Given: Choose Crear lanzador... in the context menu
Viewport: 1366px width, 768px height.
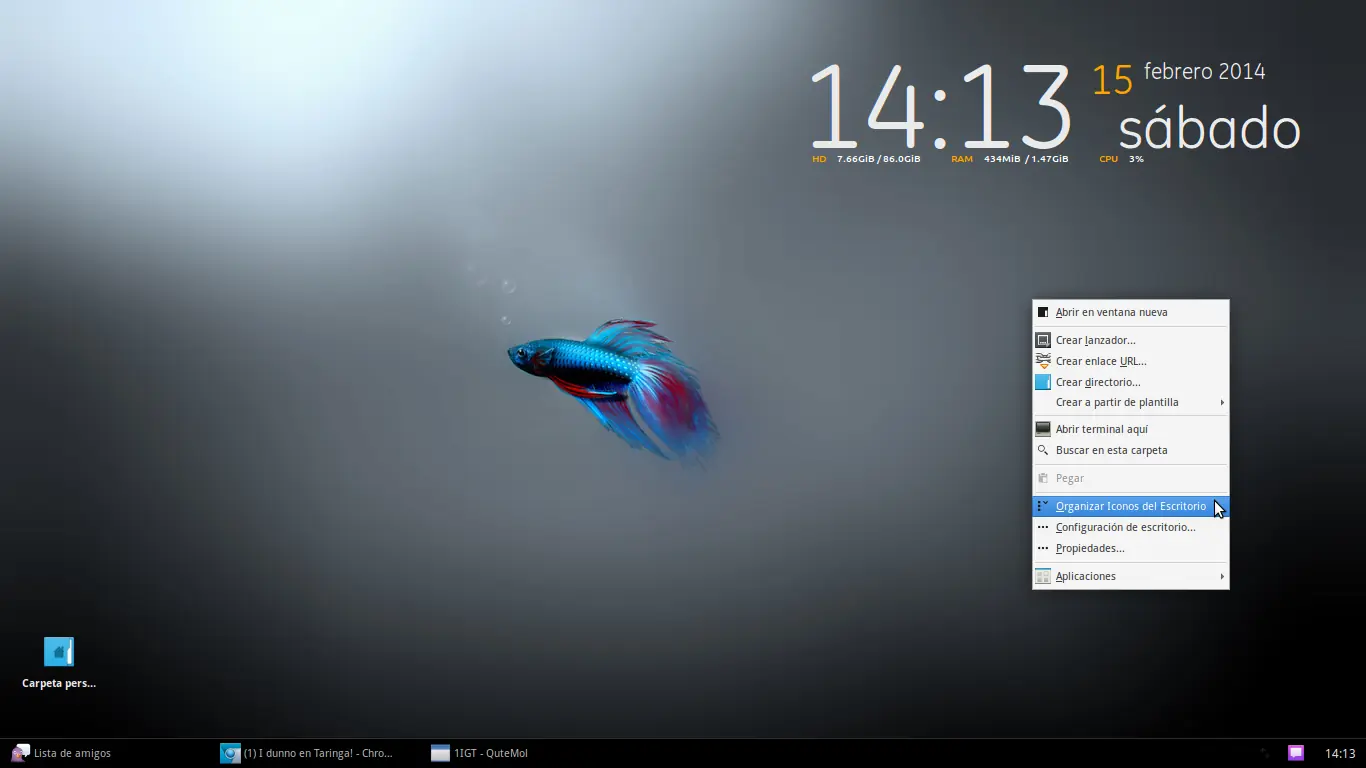Looking at the screenshot, I should (1130, 340).
